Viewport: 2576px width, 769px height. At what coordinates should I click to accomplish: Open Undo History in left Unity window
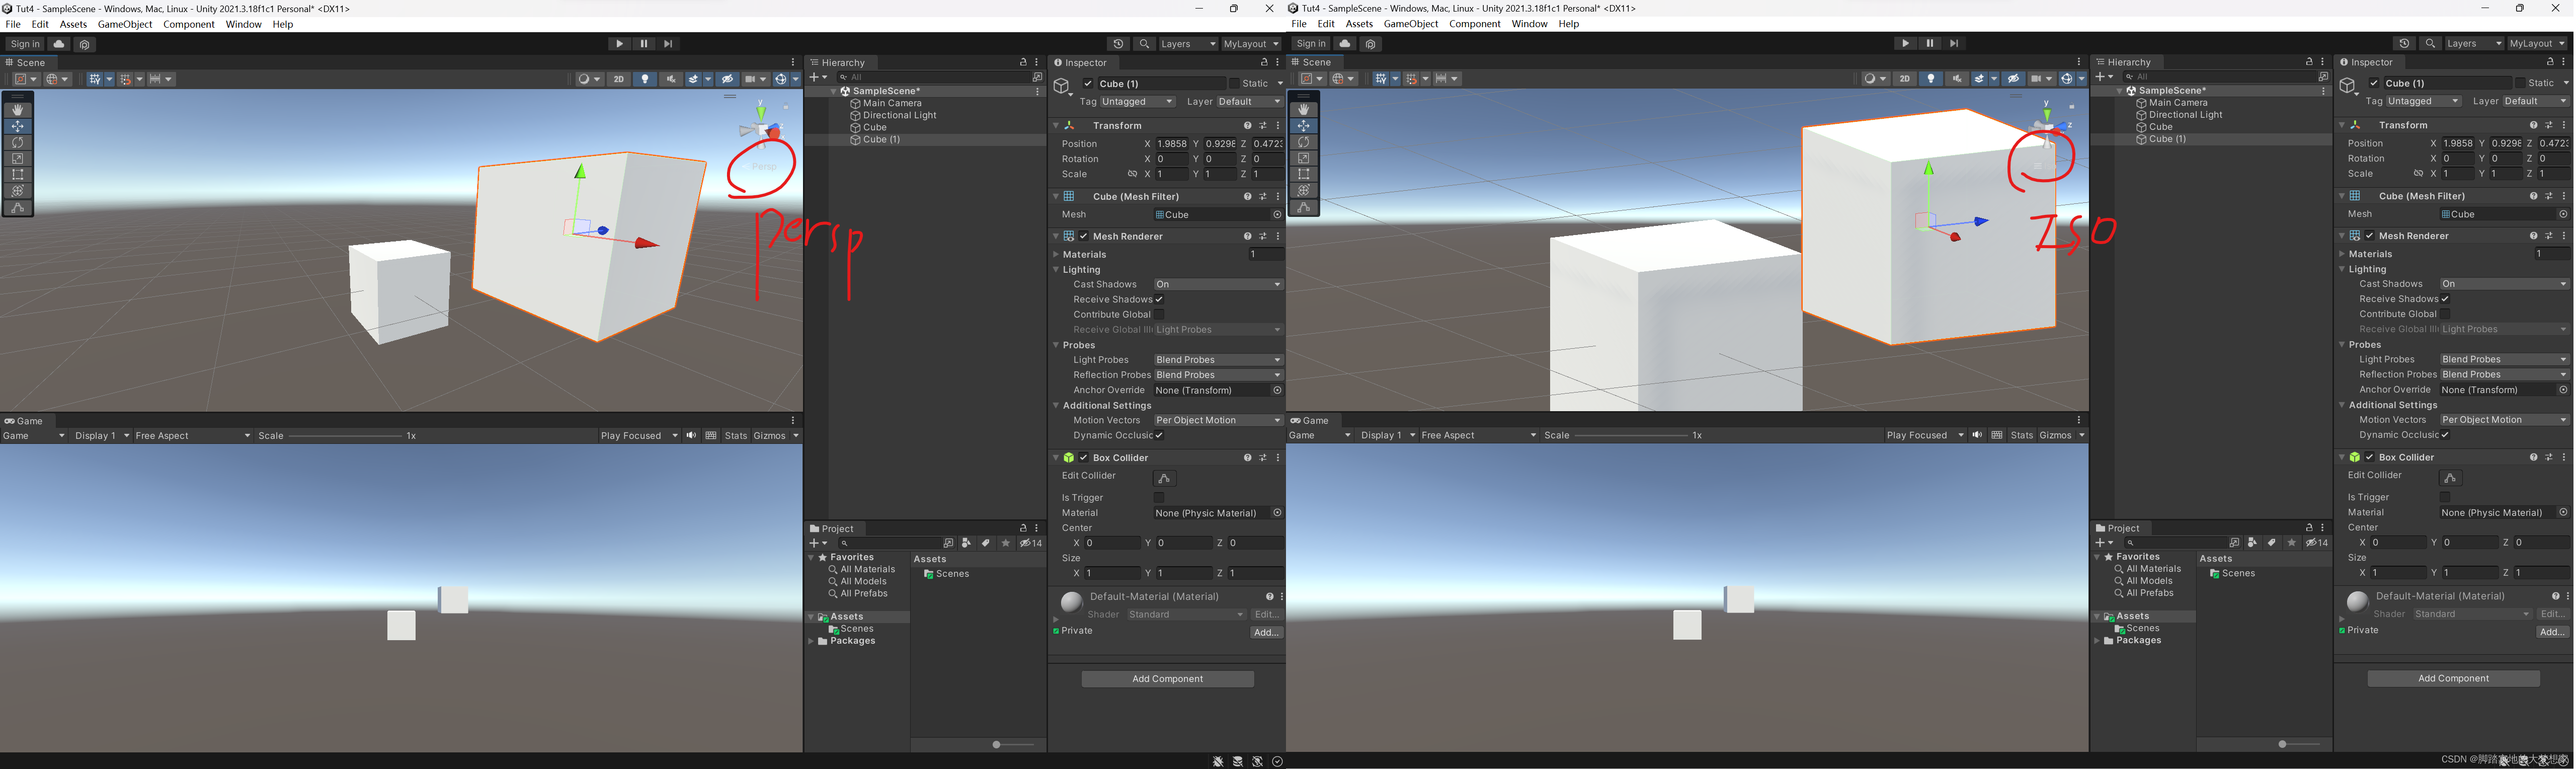[1118, 44]
